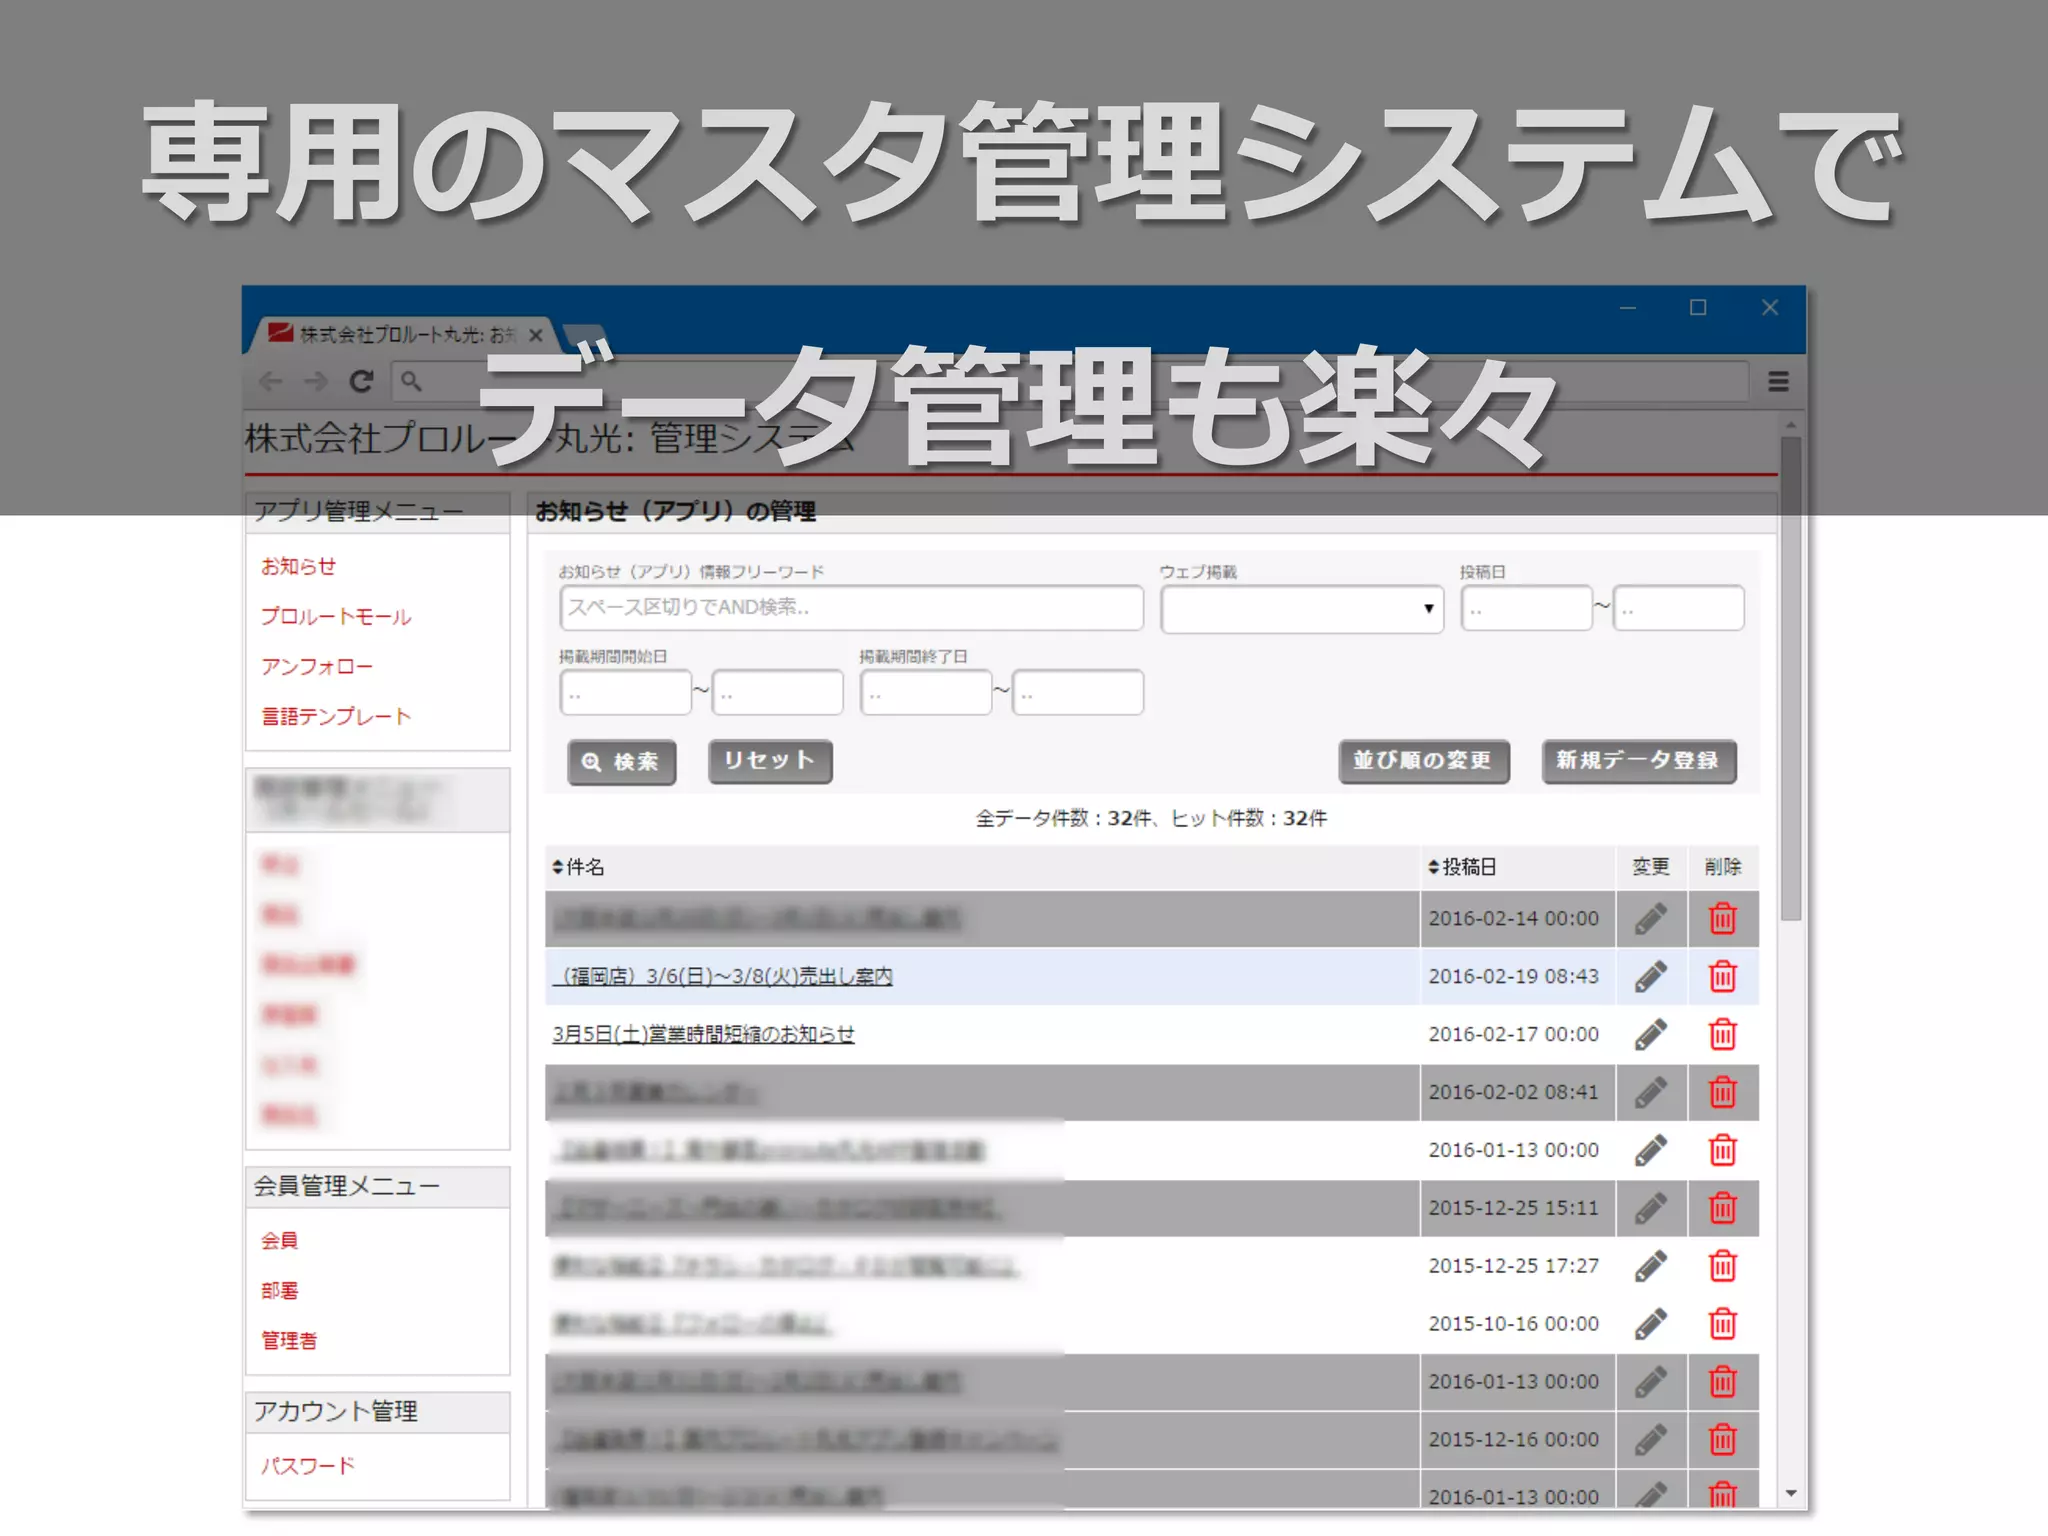This screenshot has width=2048, height=1536.
Task: Focus the 掲載期間終了日 to field
Action: click(x=1077, y=692)
